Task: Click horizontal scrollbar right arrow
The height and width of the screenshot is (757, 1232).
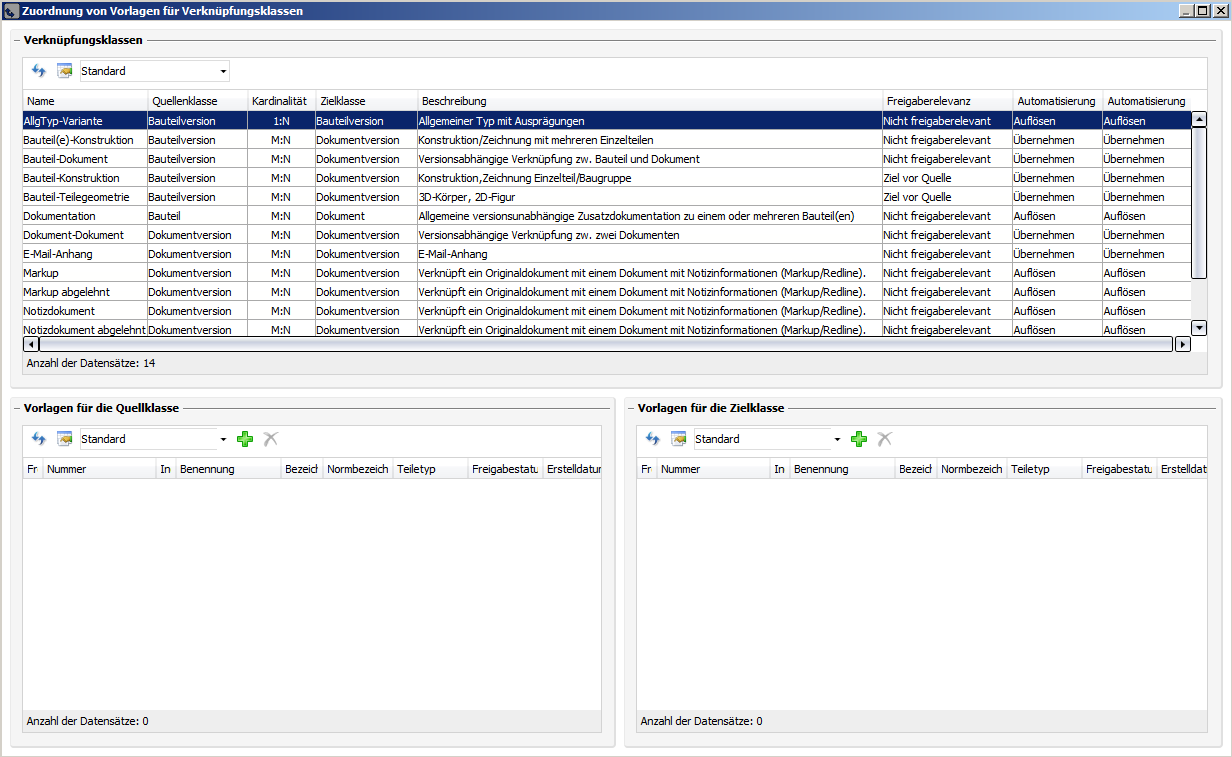Action: point(1183,344)
